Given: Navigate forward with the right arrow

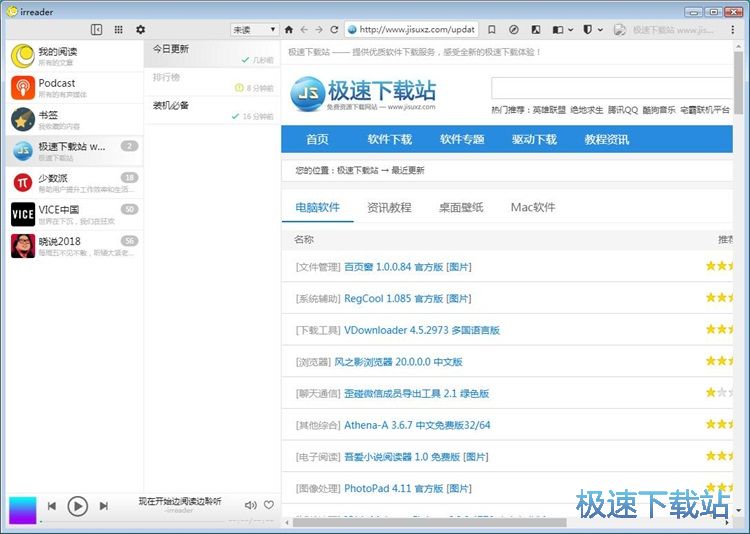Looking at the screenshot, I should 319,30.
